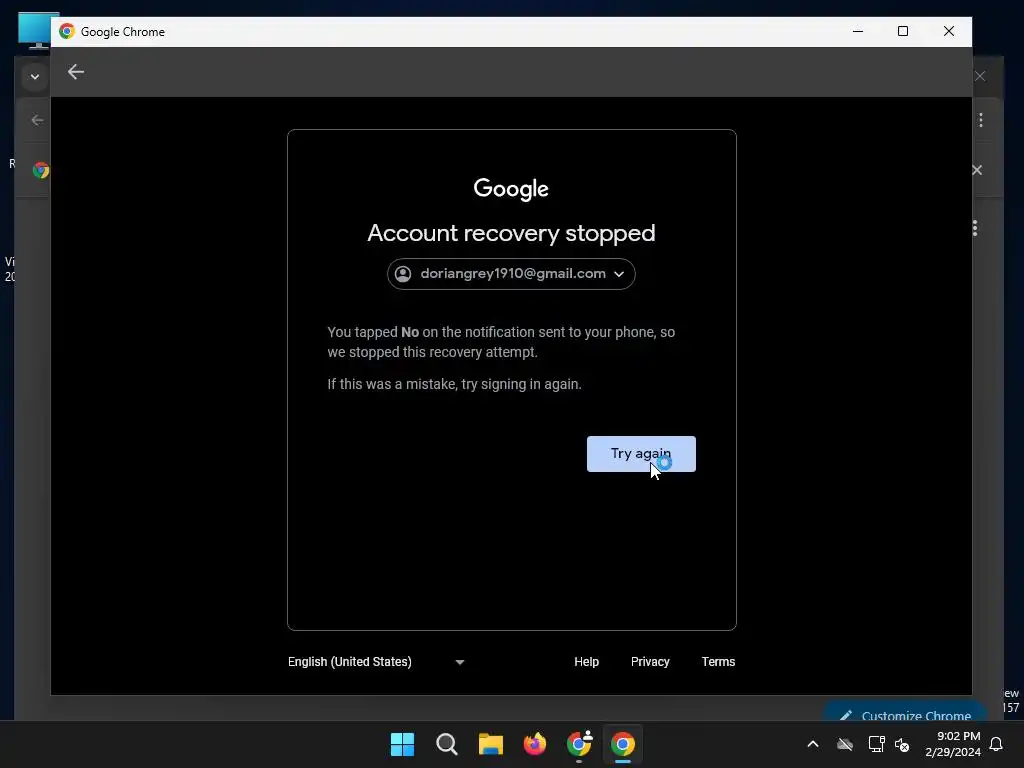The image size is (1024, 768).
Task: Show hidden system tray icons
Action: [x=812, y=744]
